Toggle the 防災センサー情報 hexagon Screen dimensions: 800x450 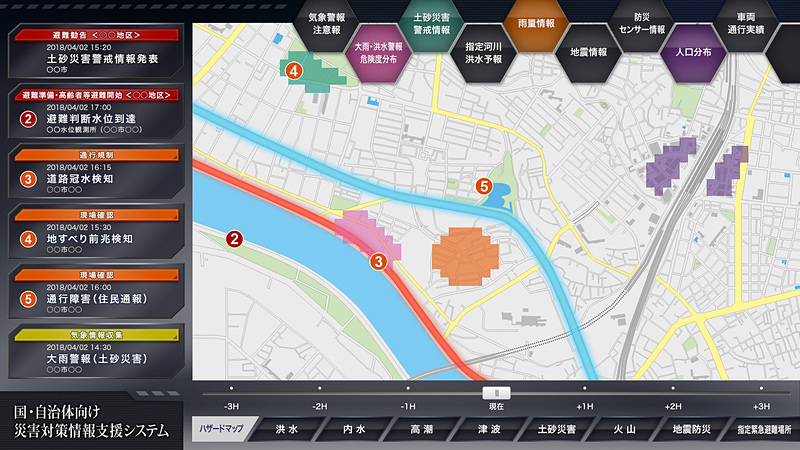coord(641,24)
